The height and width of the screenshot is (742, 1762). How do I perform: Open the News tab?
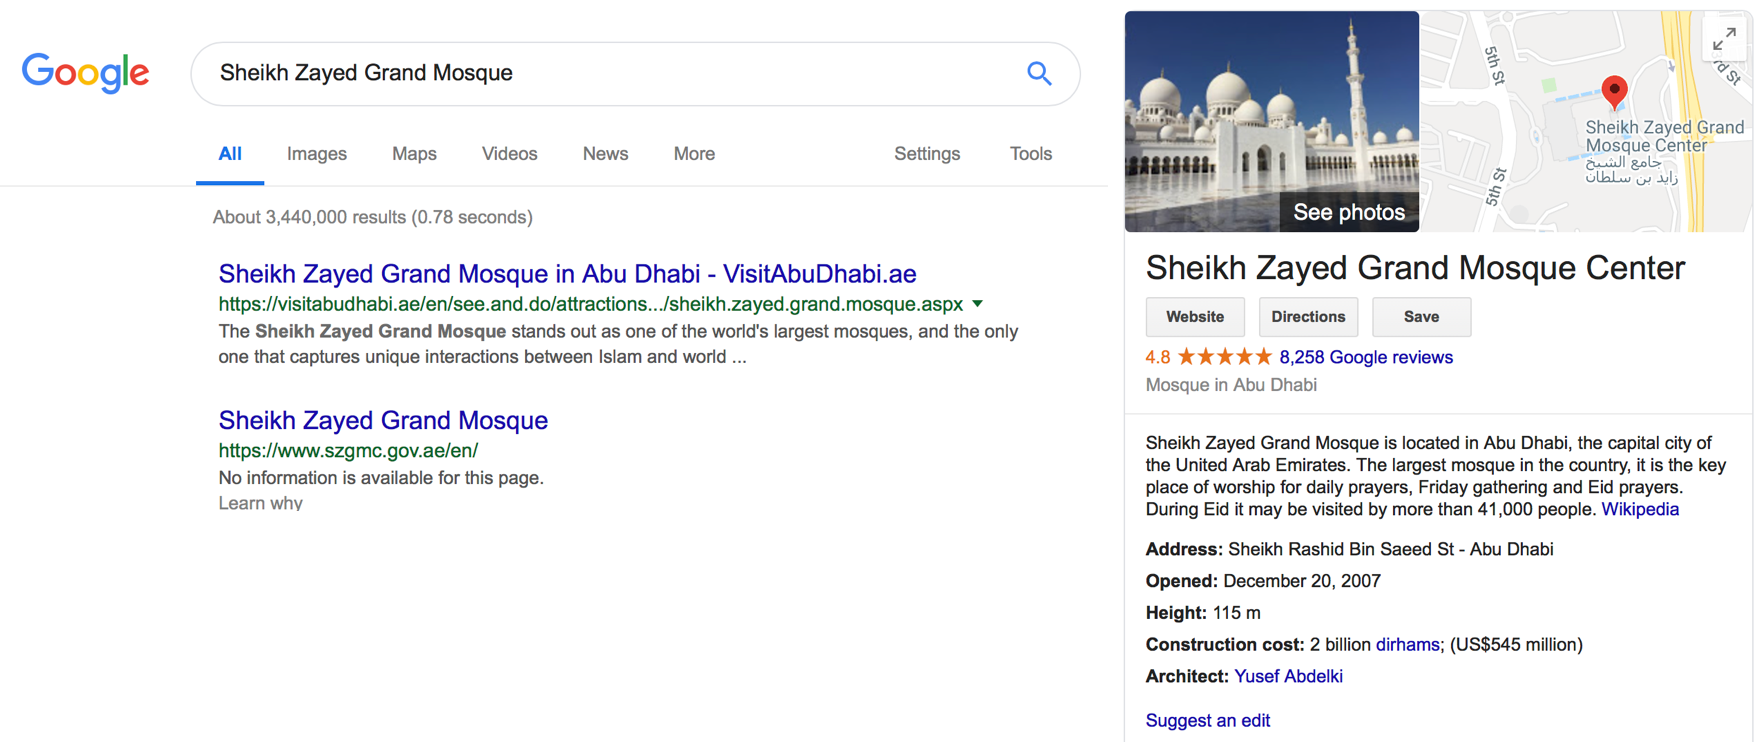click(605, 154)
